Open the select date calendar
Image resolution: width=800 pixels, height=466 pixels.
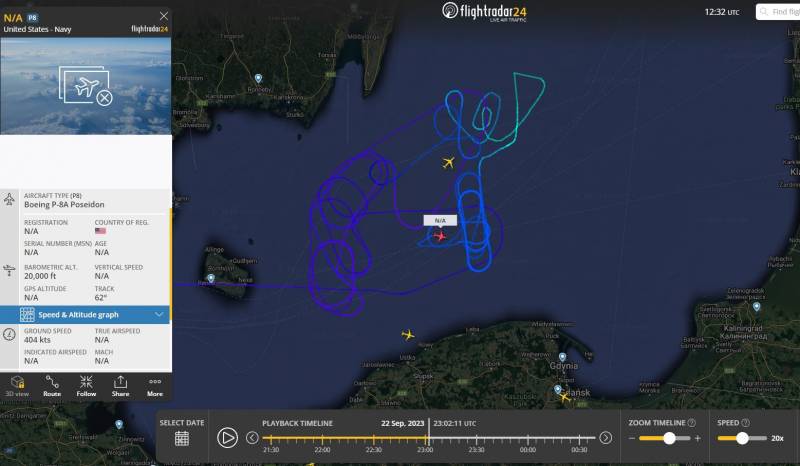[x=182, y=438]
